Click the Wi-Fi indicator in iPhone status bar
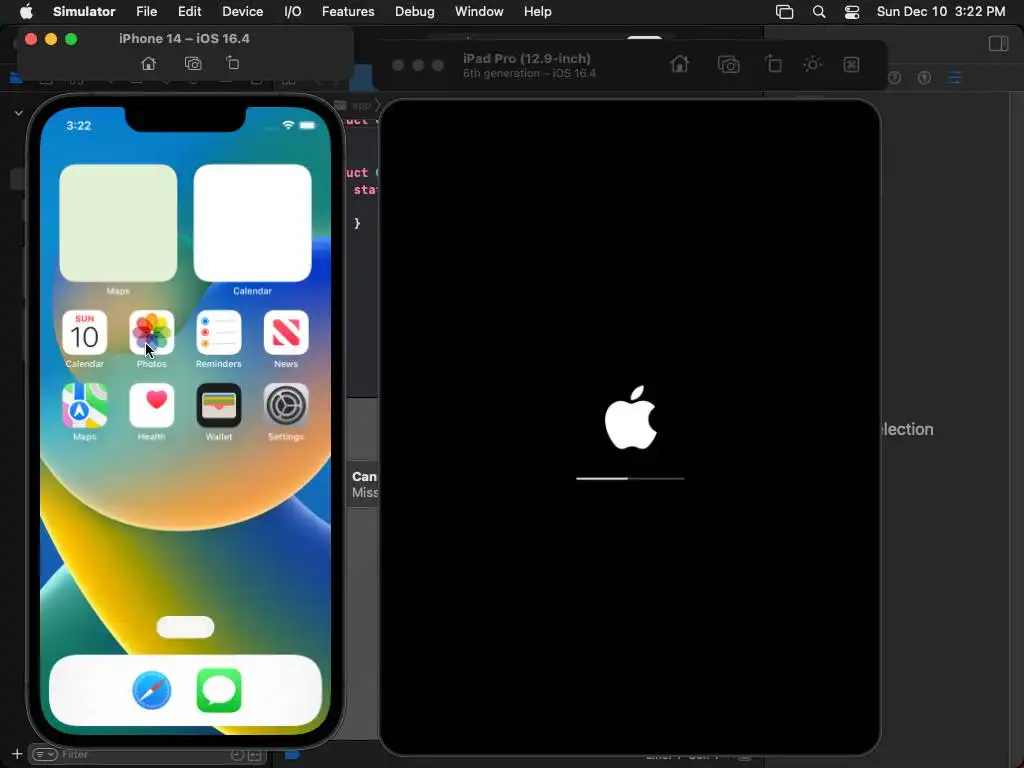 coord(288,125)
